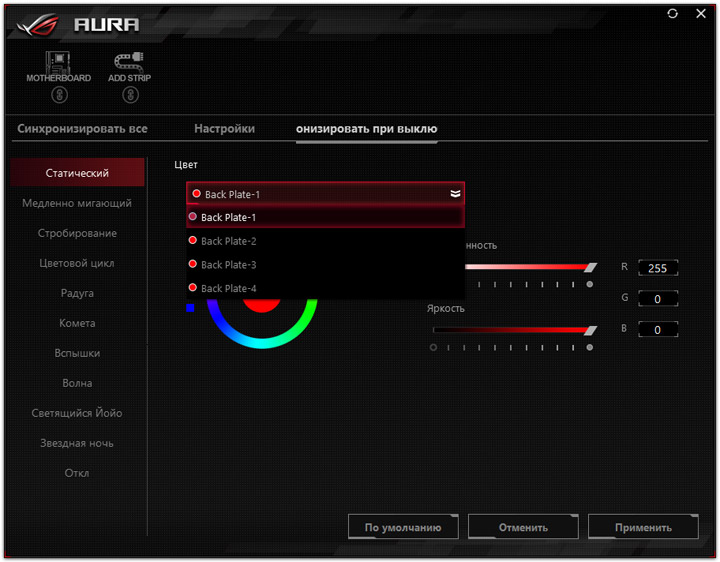
Task: Toggle the sync link under Add Strip
Action: click(130, 95)
